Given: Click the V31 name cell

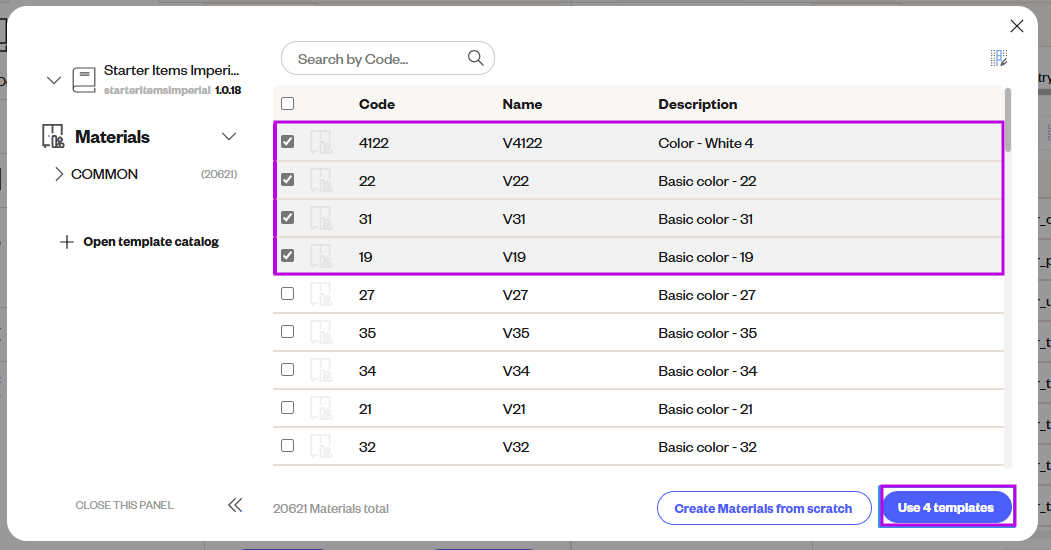Looking at the screenshot, I should pos(514,219).
